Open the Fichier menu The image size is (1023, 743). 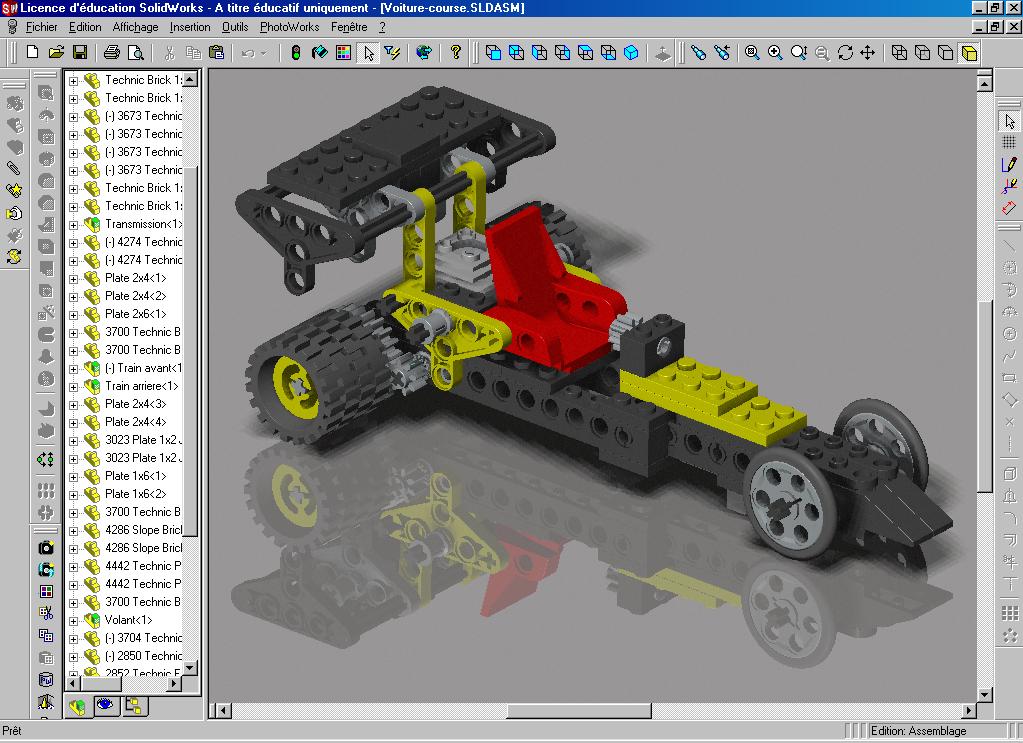tap(42, 27)
